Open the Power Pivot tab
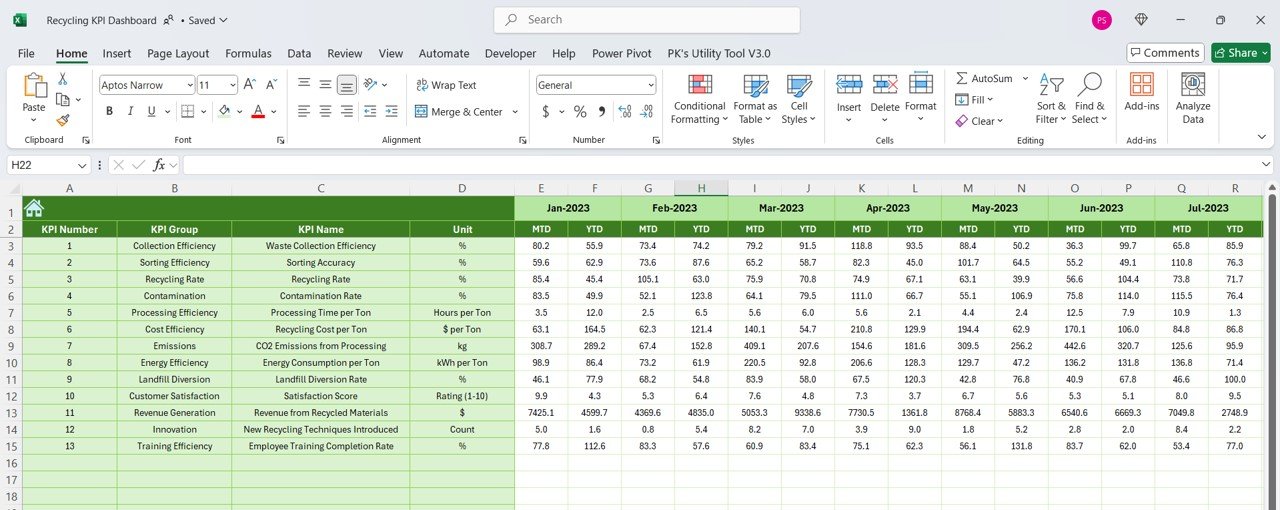The image size is (1280, 510). 621,53
